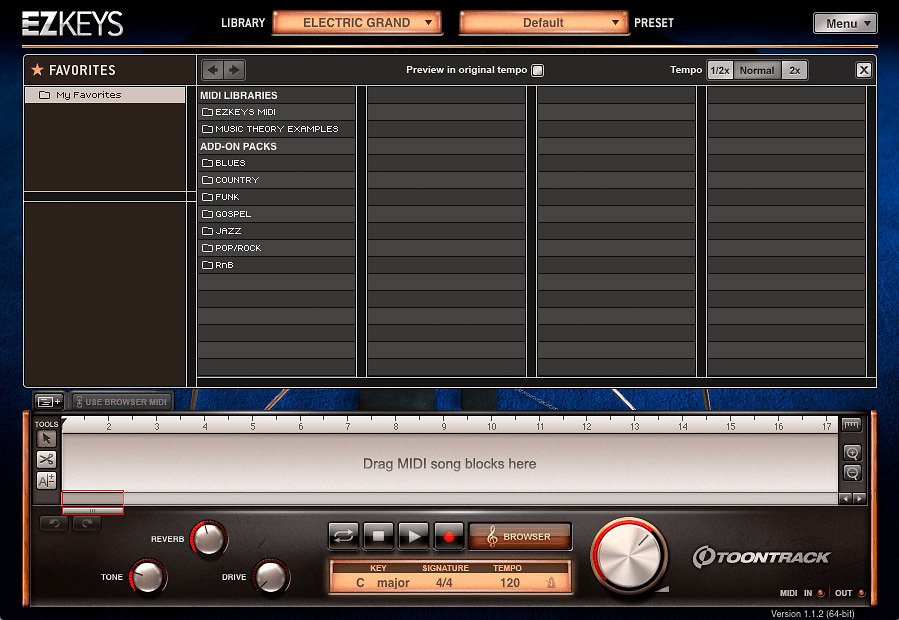899x620 pixels.
Task: Select the arrow pointer tool
Action: pyautogui.click(x=46, y=439)
